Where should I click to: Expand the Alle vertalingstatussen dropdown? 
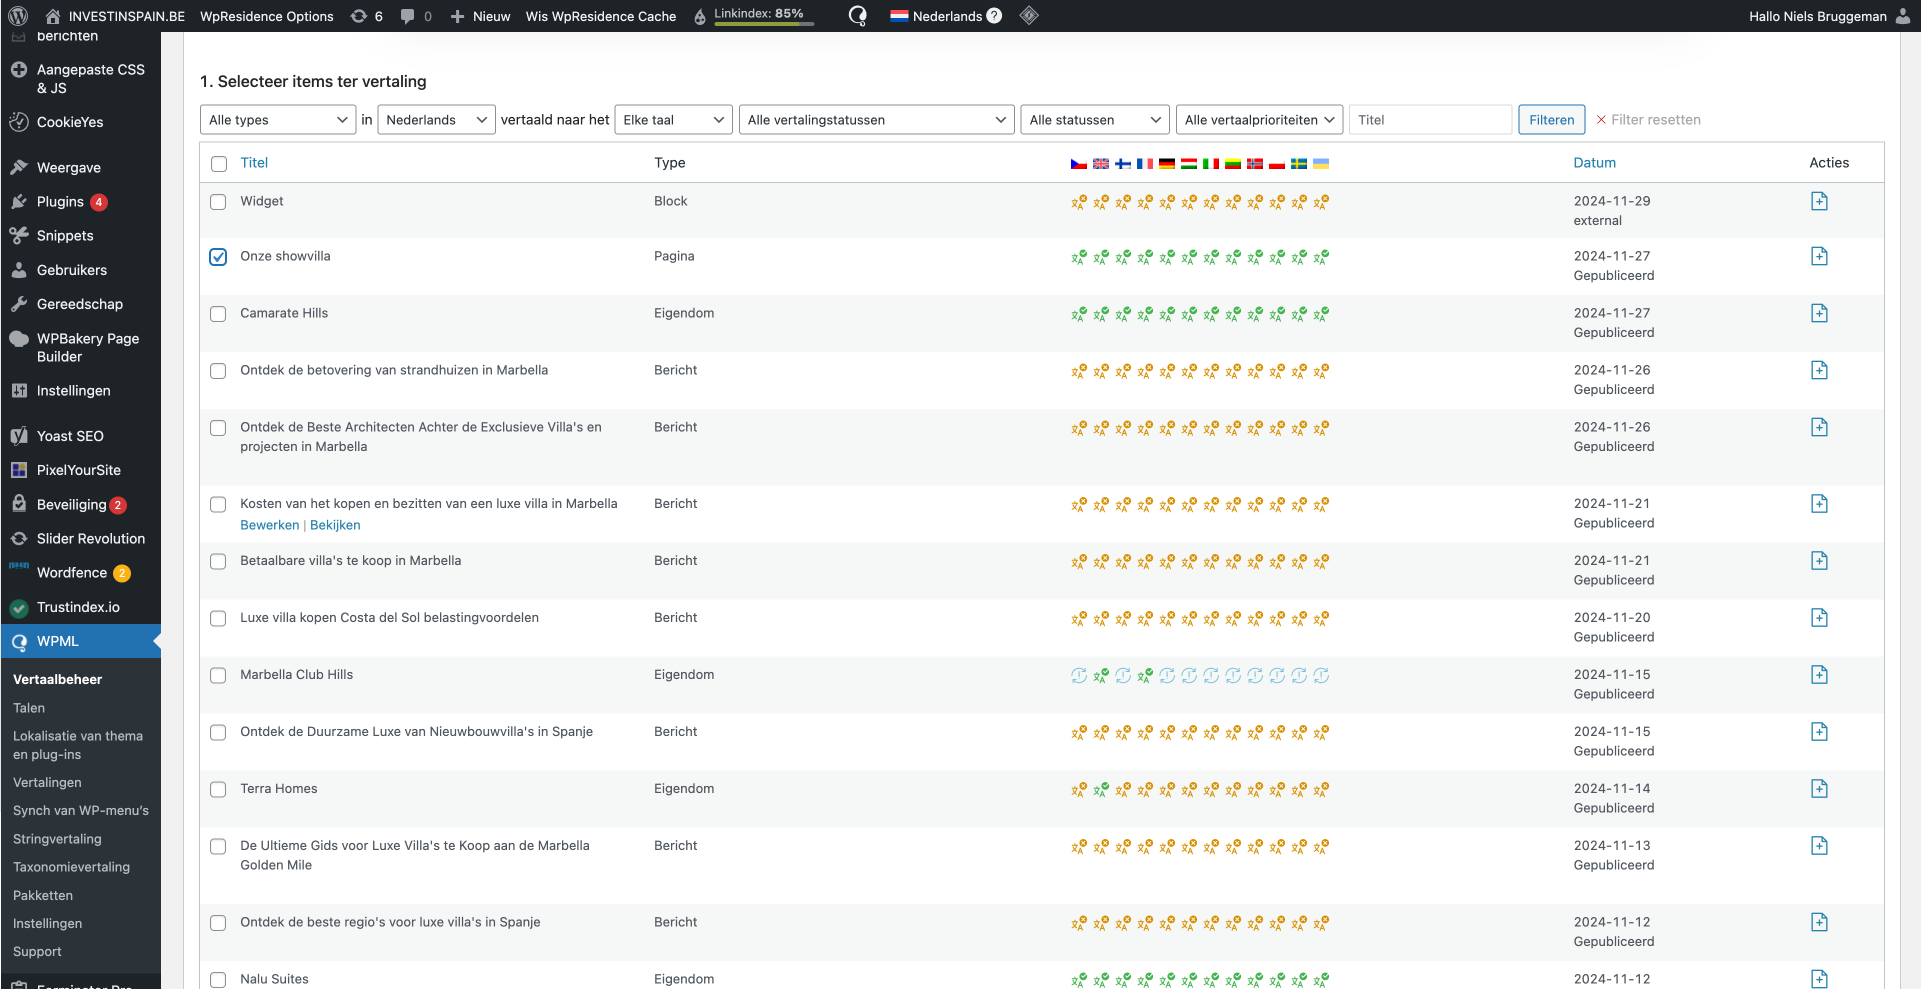pyautogui.click(x=876, y=120)
